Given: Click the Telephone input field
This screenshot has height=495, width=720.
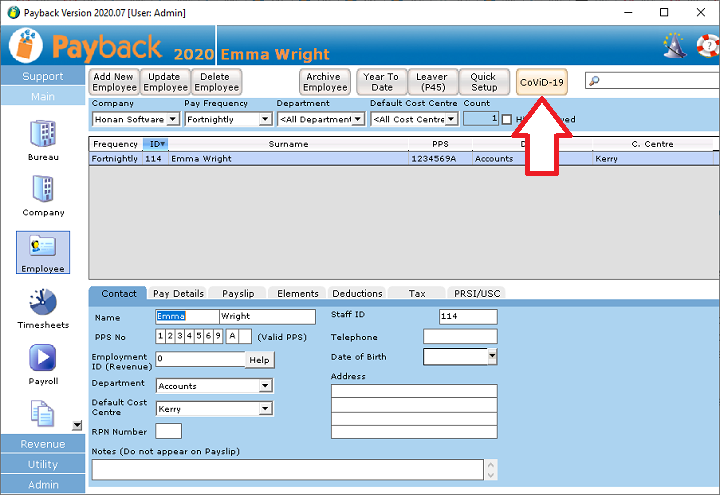Looking at the screenshot, I should (459, 337).
